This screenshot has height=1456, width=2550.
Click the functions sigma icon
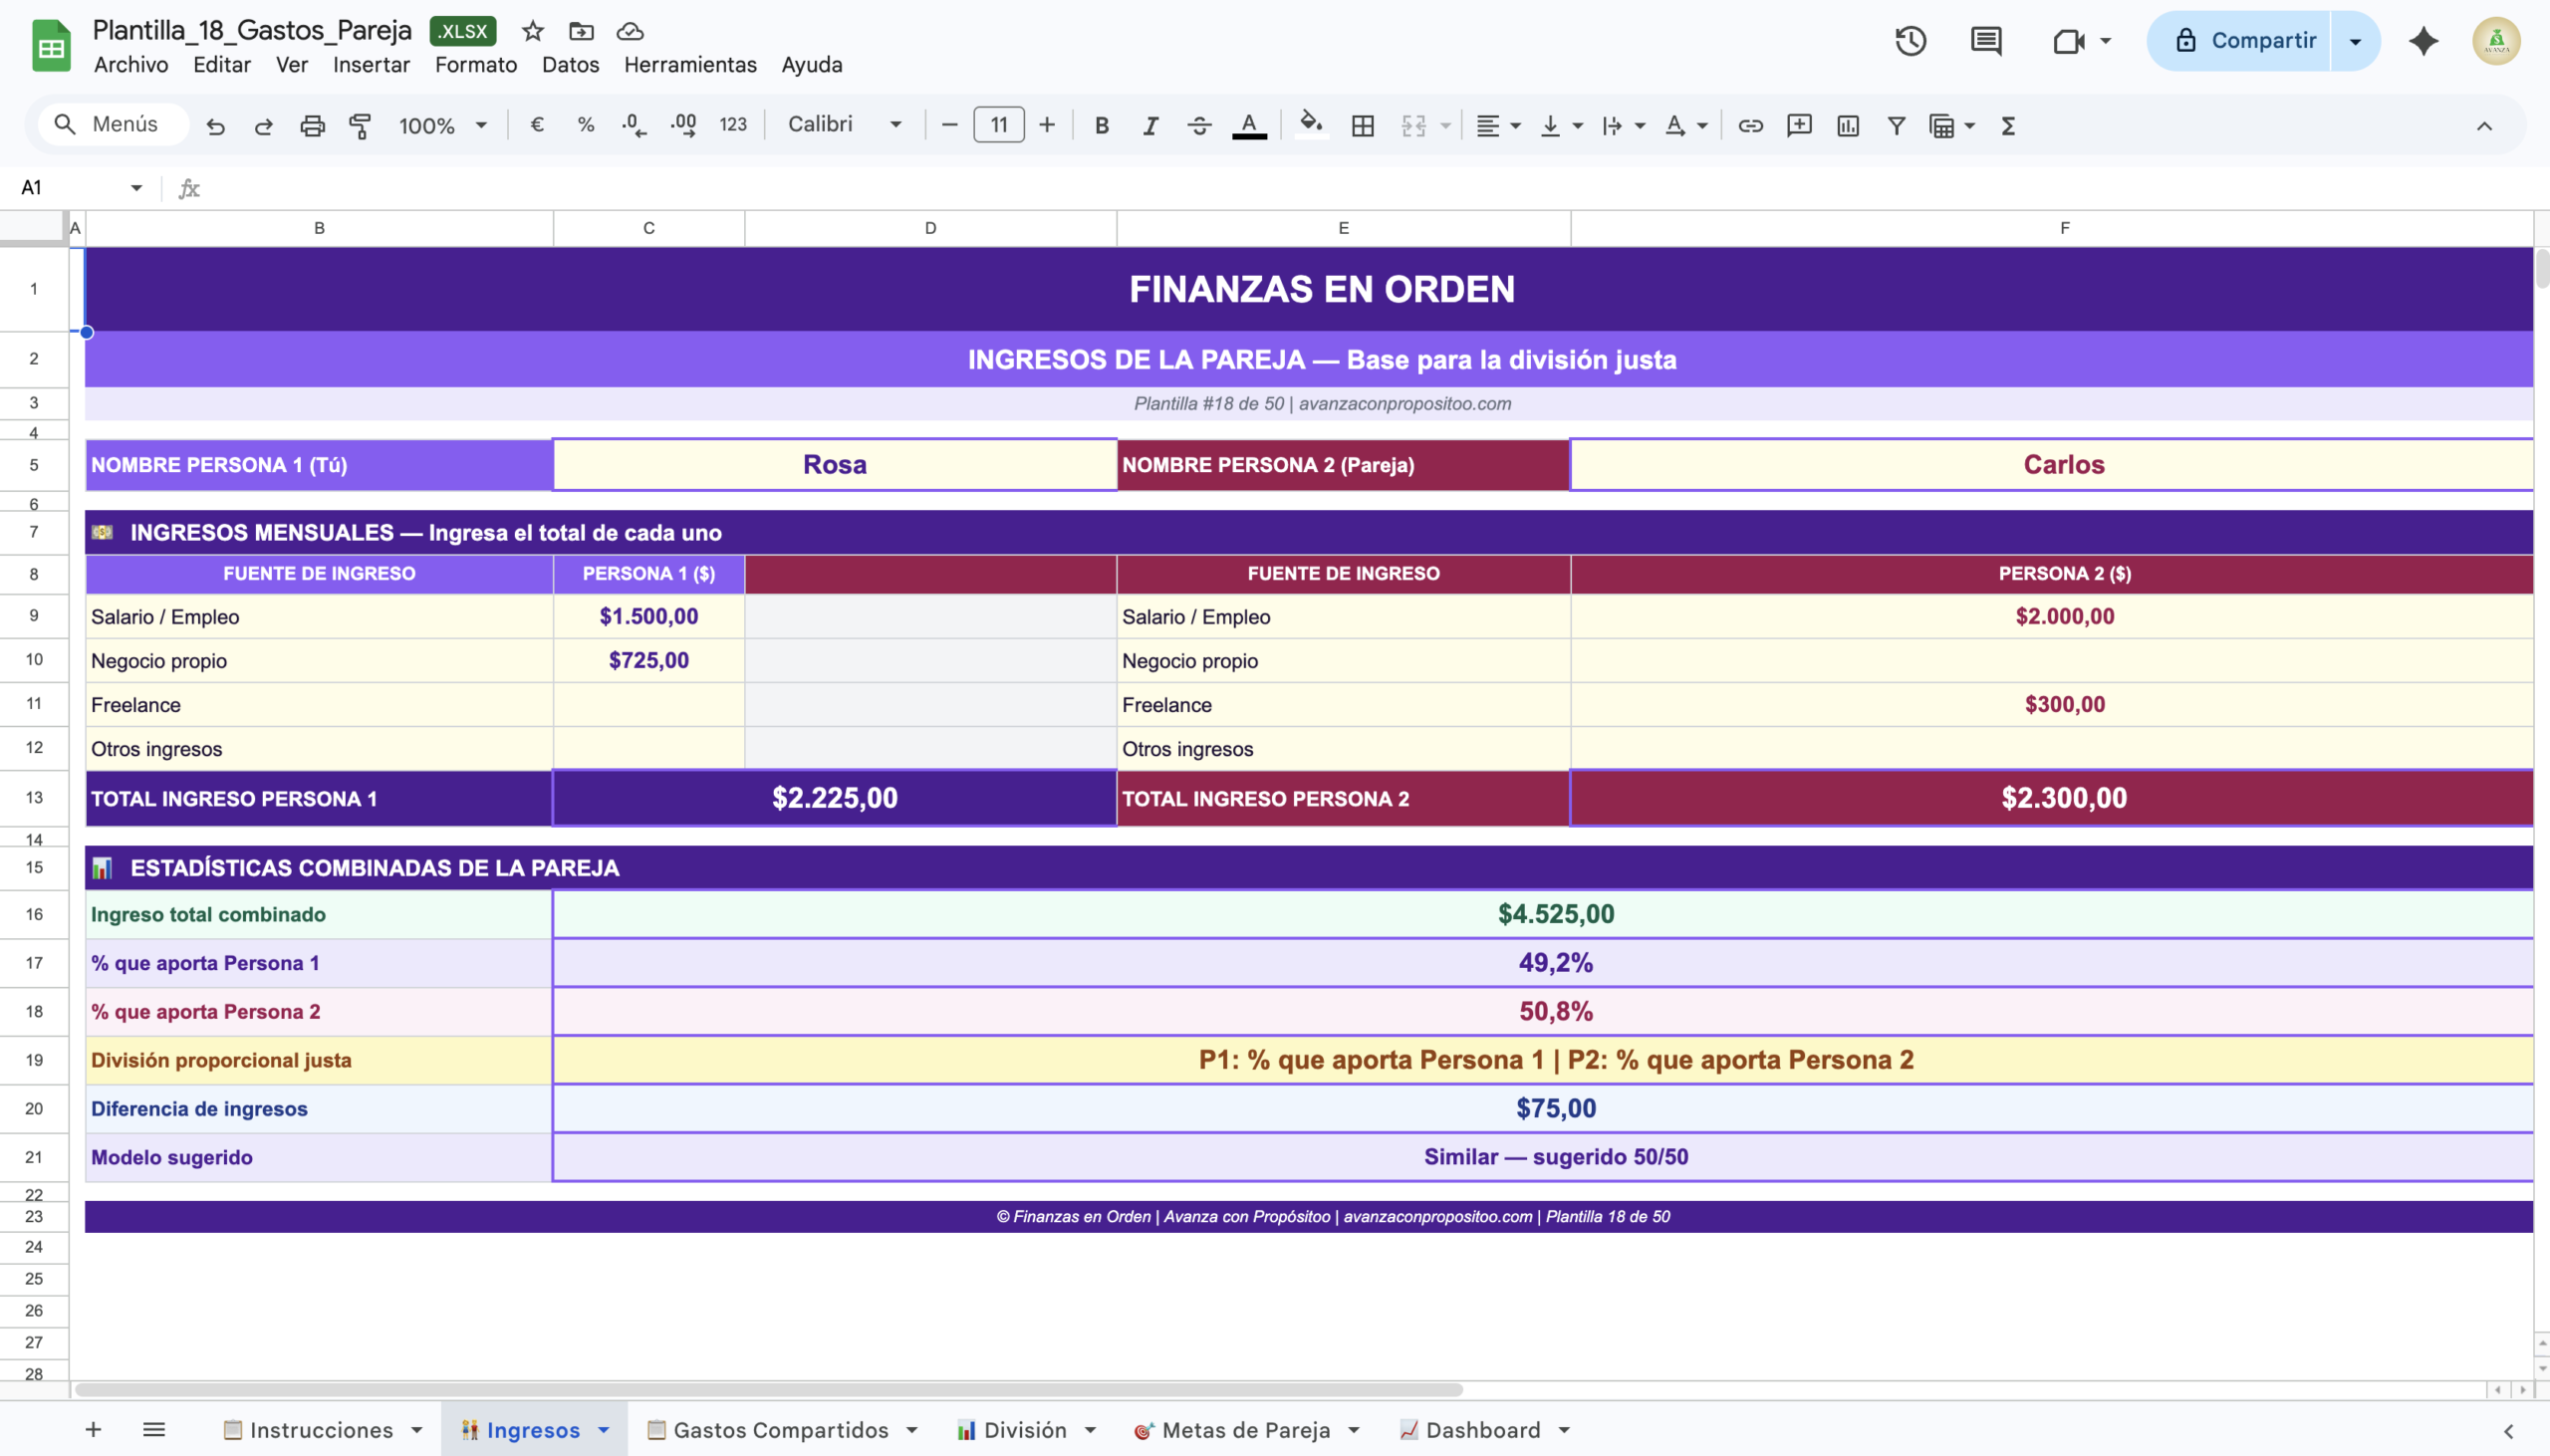pos(2007,126)
